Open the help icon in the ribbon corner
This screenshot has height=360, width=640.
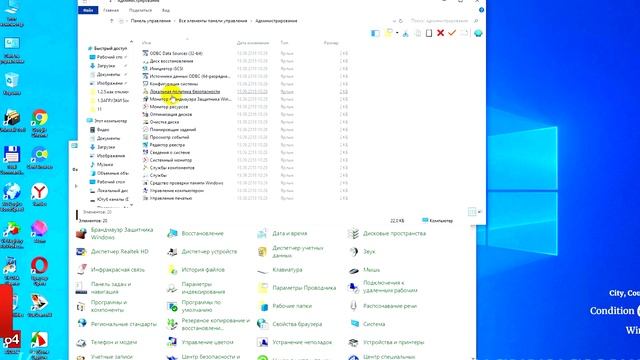click(481, 10)
